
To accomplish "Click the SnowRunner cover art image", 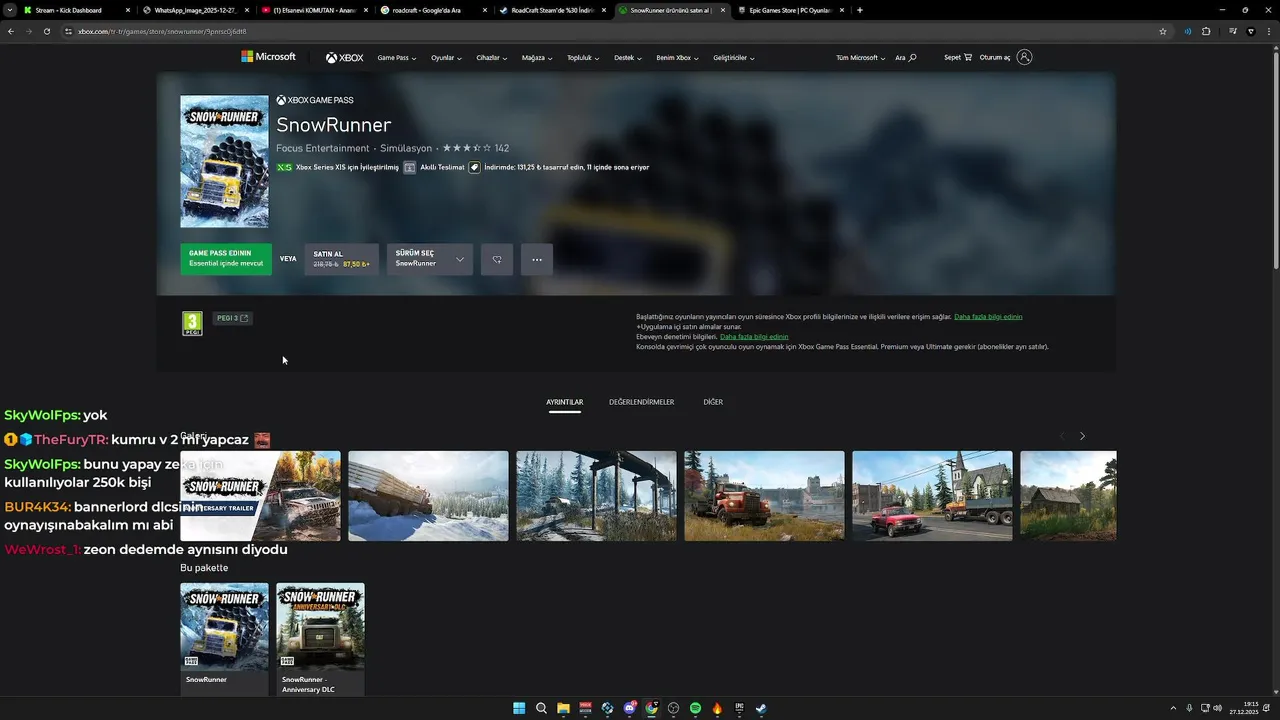I will click(224, 161).
